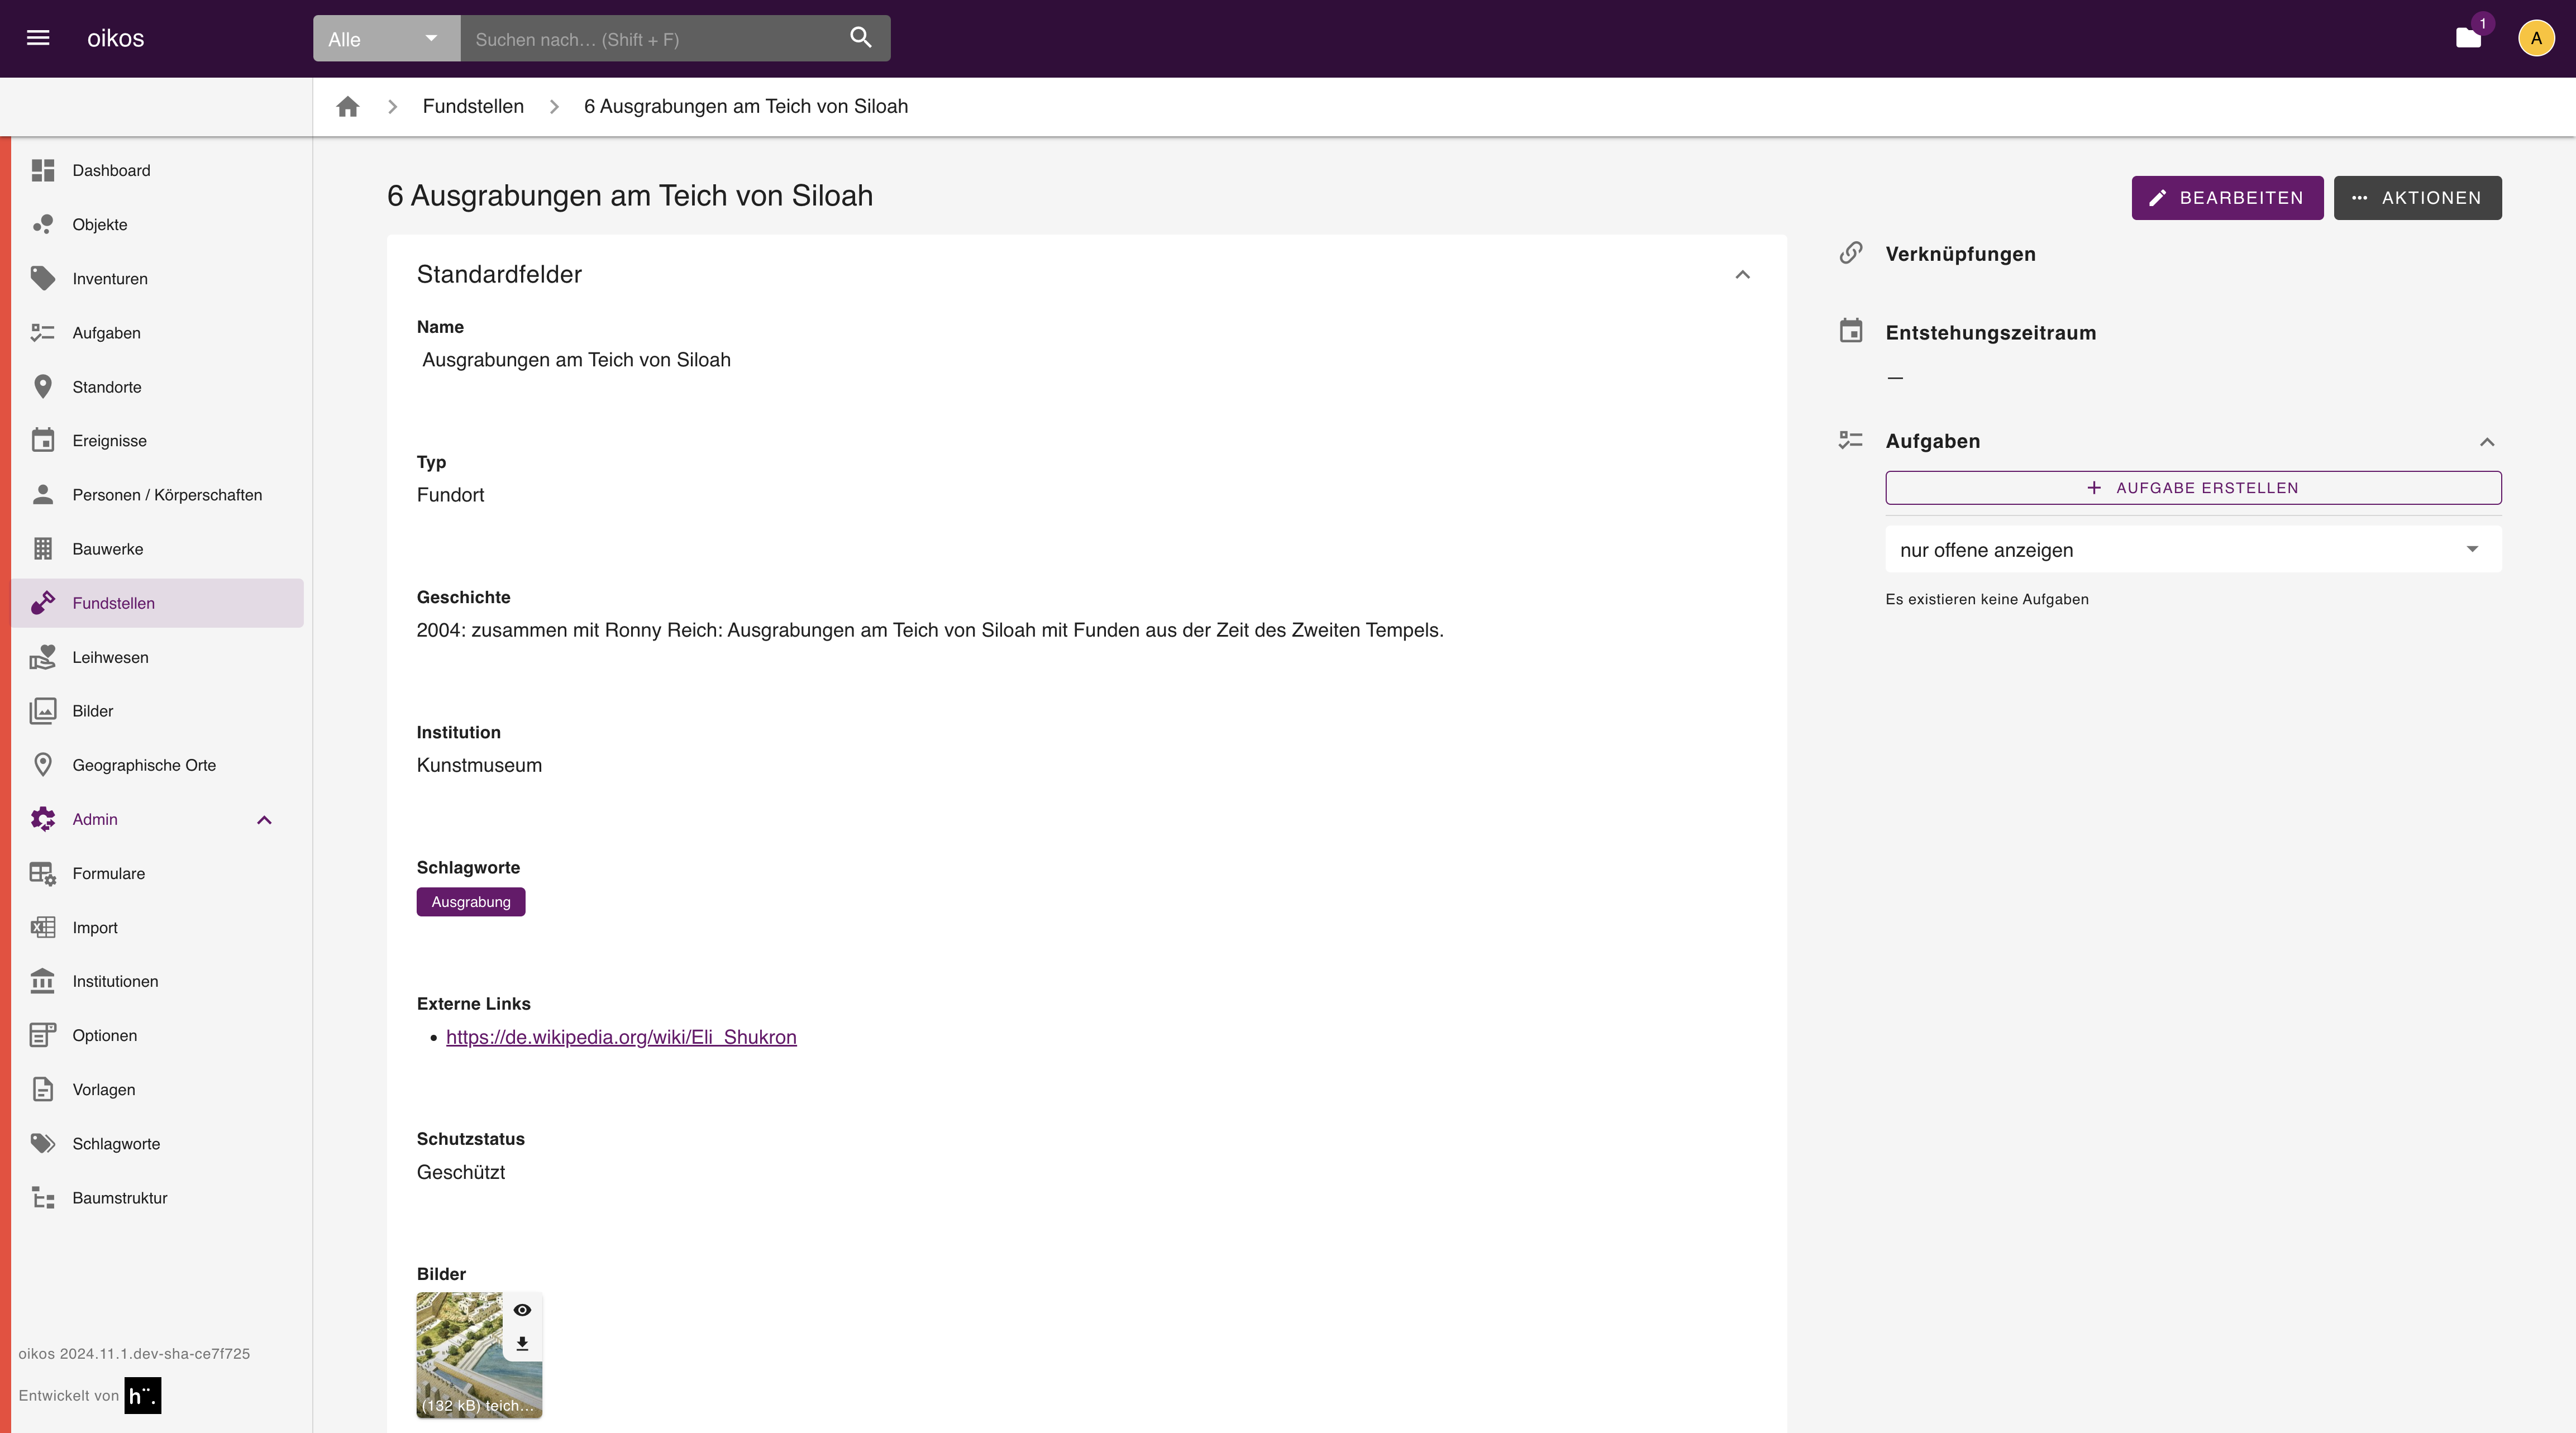Click AUFGABE ERSTELLEN button
Viewport: 2576px width, 1433px height.
tap(2193, 487)
